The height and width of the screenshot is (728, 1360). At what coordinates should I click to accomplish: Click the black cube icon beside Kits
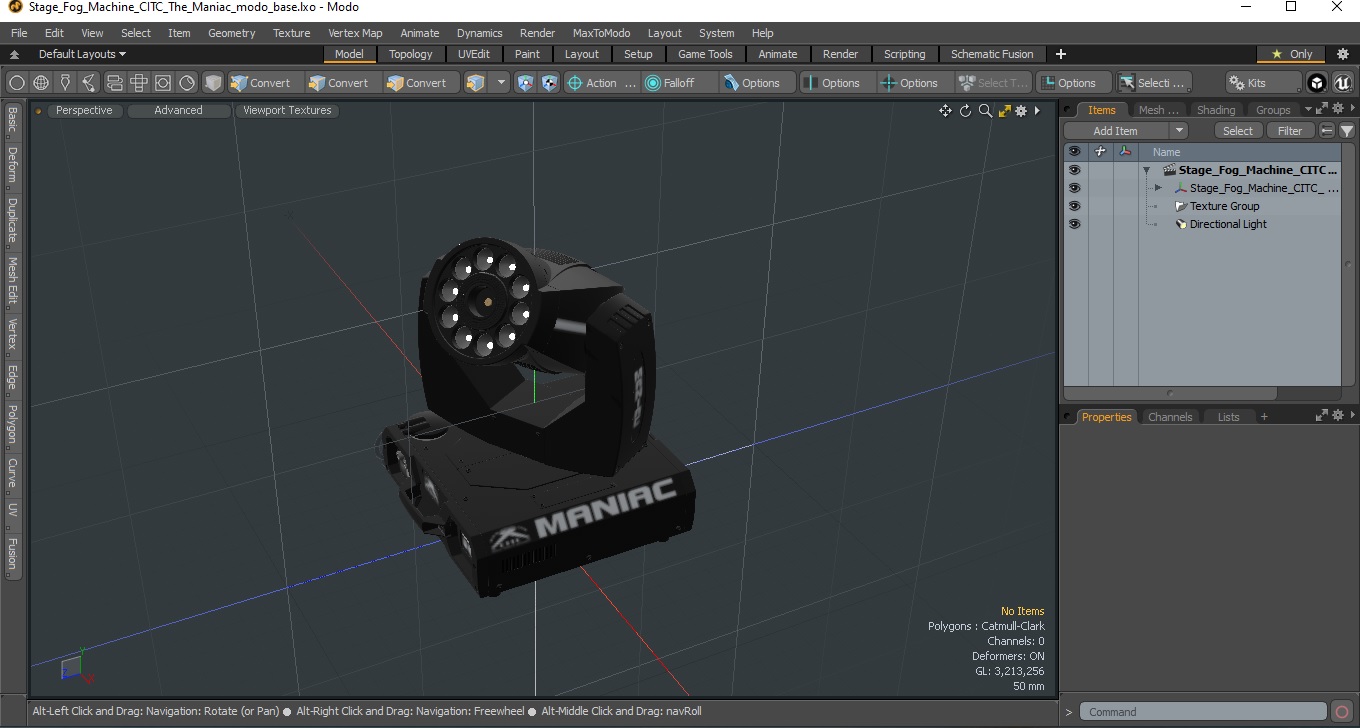coord(1317,83)
